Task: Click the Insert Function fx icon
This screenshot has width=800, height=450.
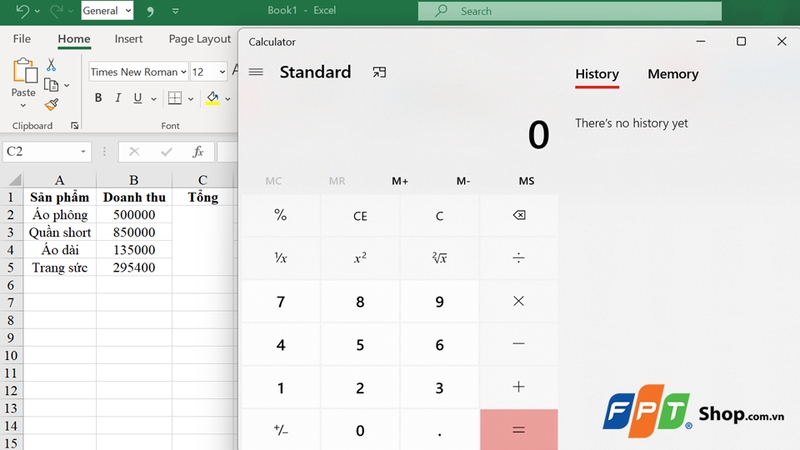Action: (x=198, y=152)
